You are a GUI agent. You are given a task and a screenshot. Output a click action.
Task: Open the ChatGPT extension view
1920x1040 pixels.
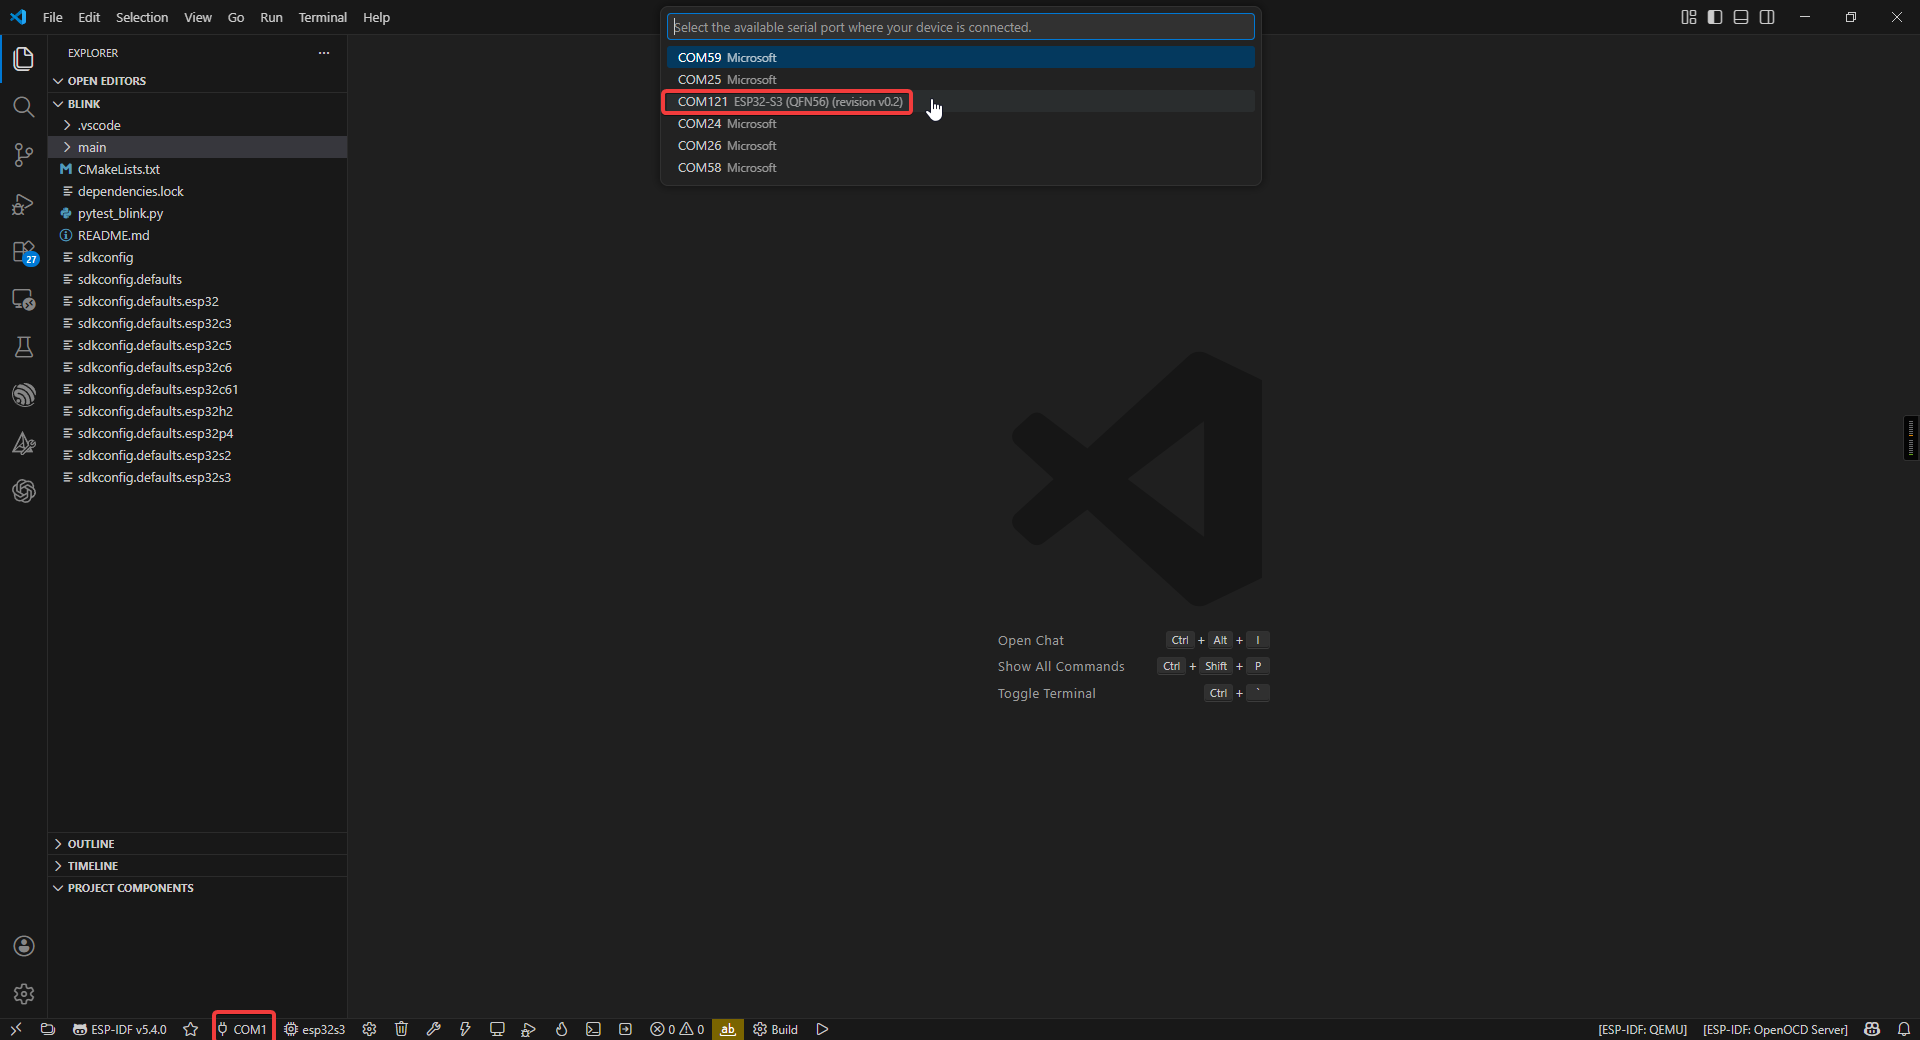click(24, 491)
